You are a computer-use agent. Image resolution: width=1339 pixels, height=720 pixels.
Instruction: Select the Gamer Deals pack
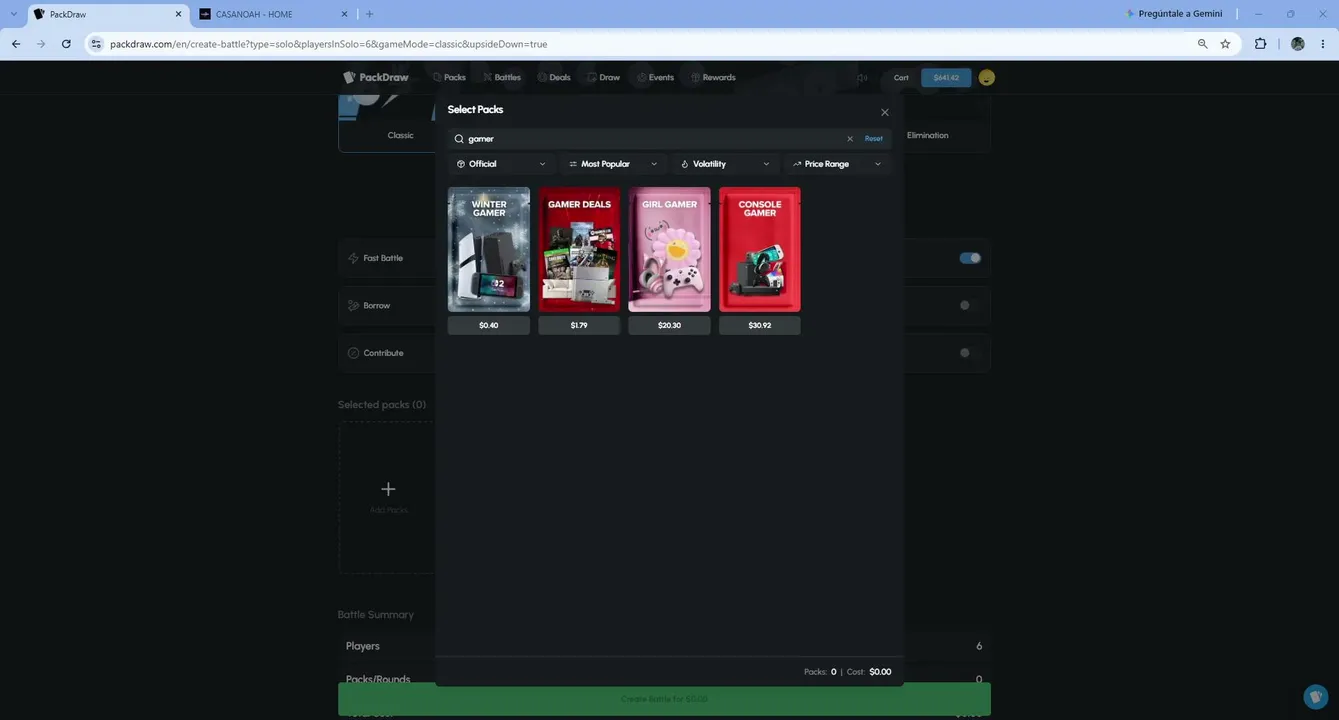579,249
